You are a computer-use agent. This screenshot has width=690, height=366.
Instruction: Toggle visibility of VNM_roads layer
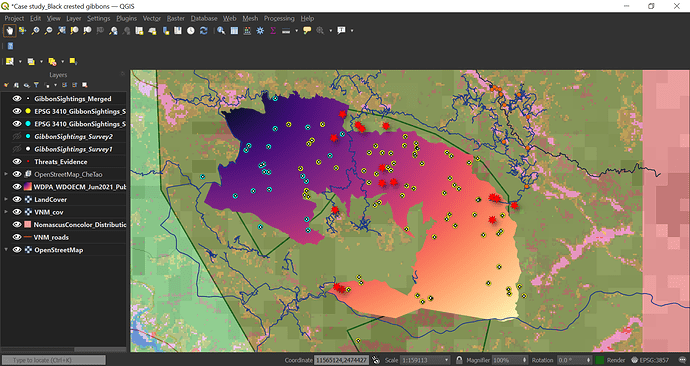(17, 237)
